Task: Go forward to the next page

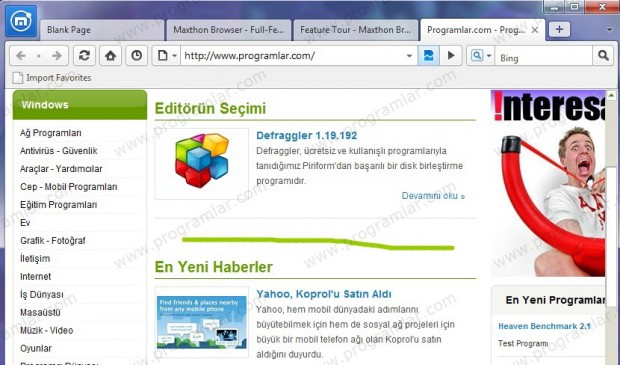Action: [x=57, y=56]
